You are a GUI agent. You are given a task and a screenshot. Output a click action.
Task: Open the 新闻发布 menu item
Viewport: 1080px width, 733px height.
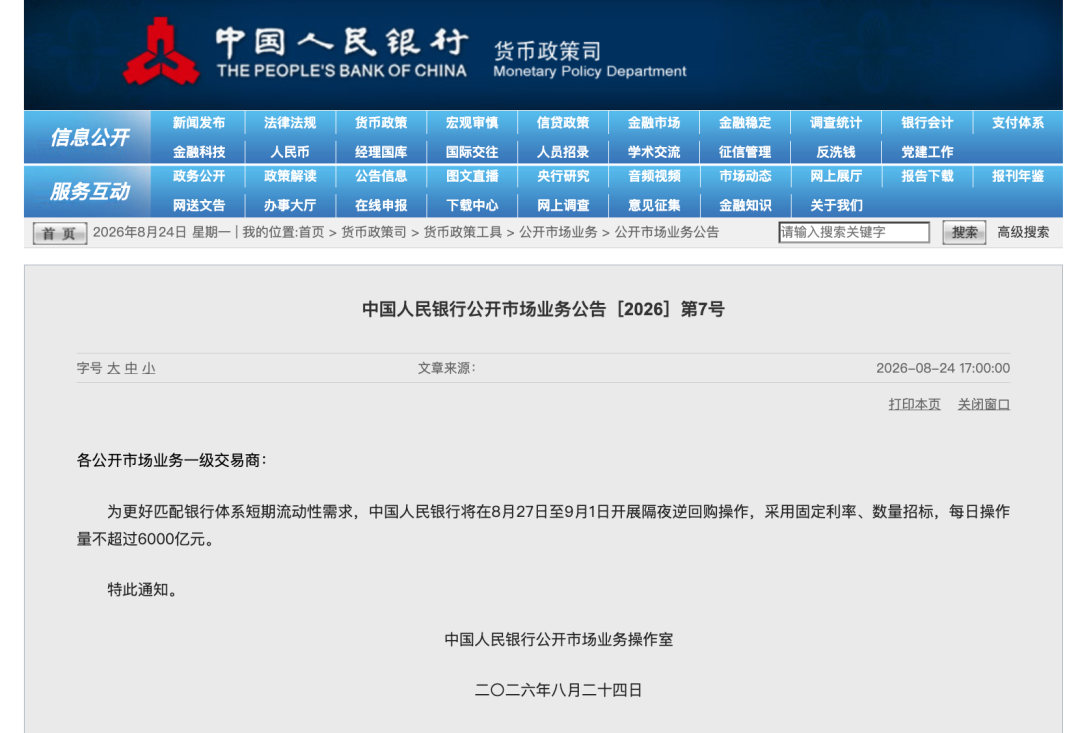pyautogui.click(x=198, y=123)
